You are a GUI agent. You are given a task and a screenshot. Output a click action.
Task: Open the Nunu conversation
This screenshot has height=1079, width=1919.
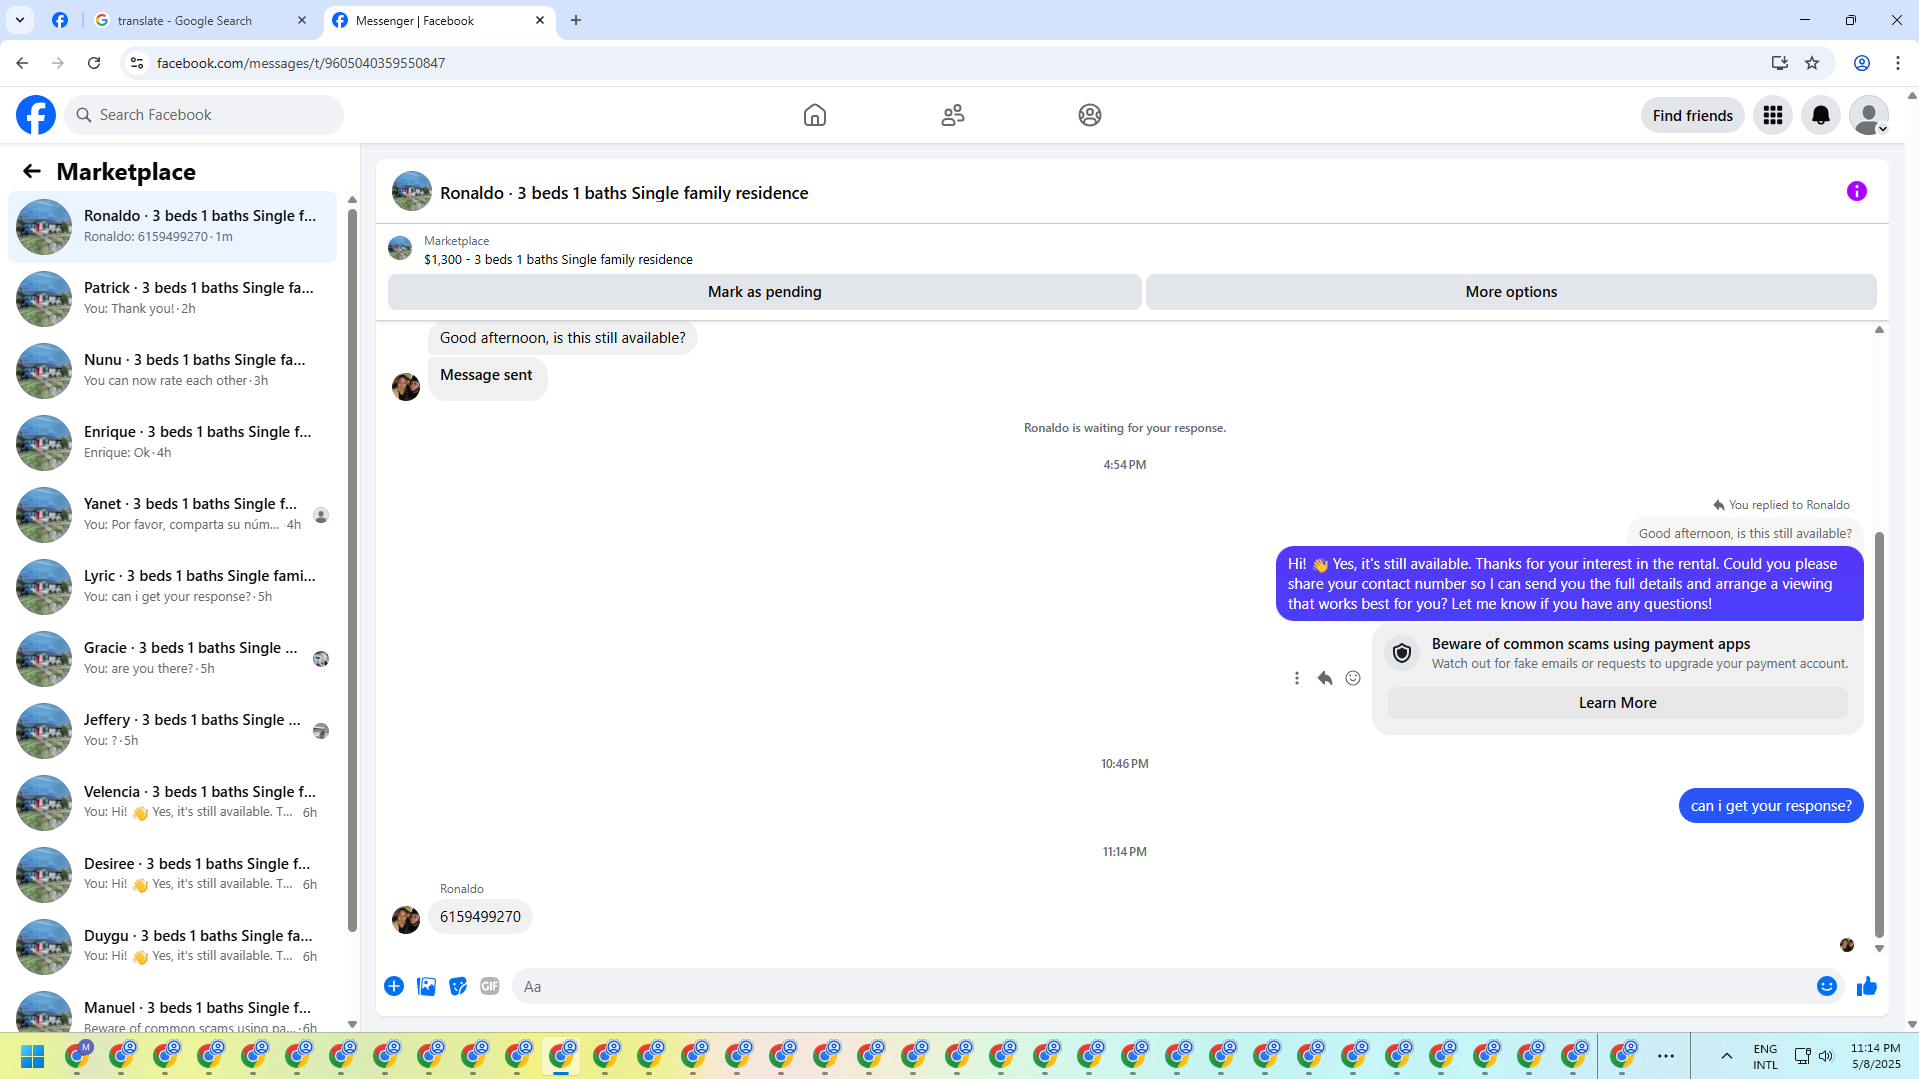coord(173,371)
